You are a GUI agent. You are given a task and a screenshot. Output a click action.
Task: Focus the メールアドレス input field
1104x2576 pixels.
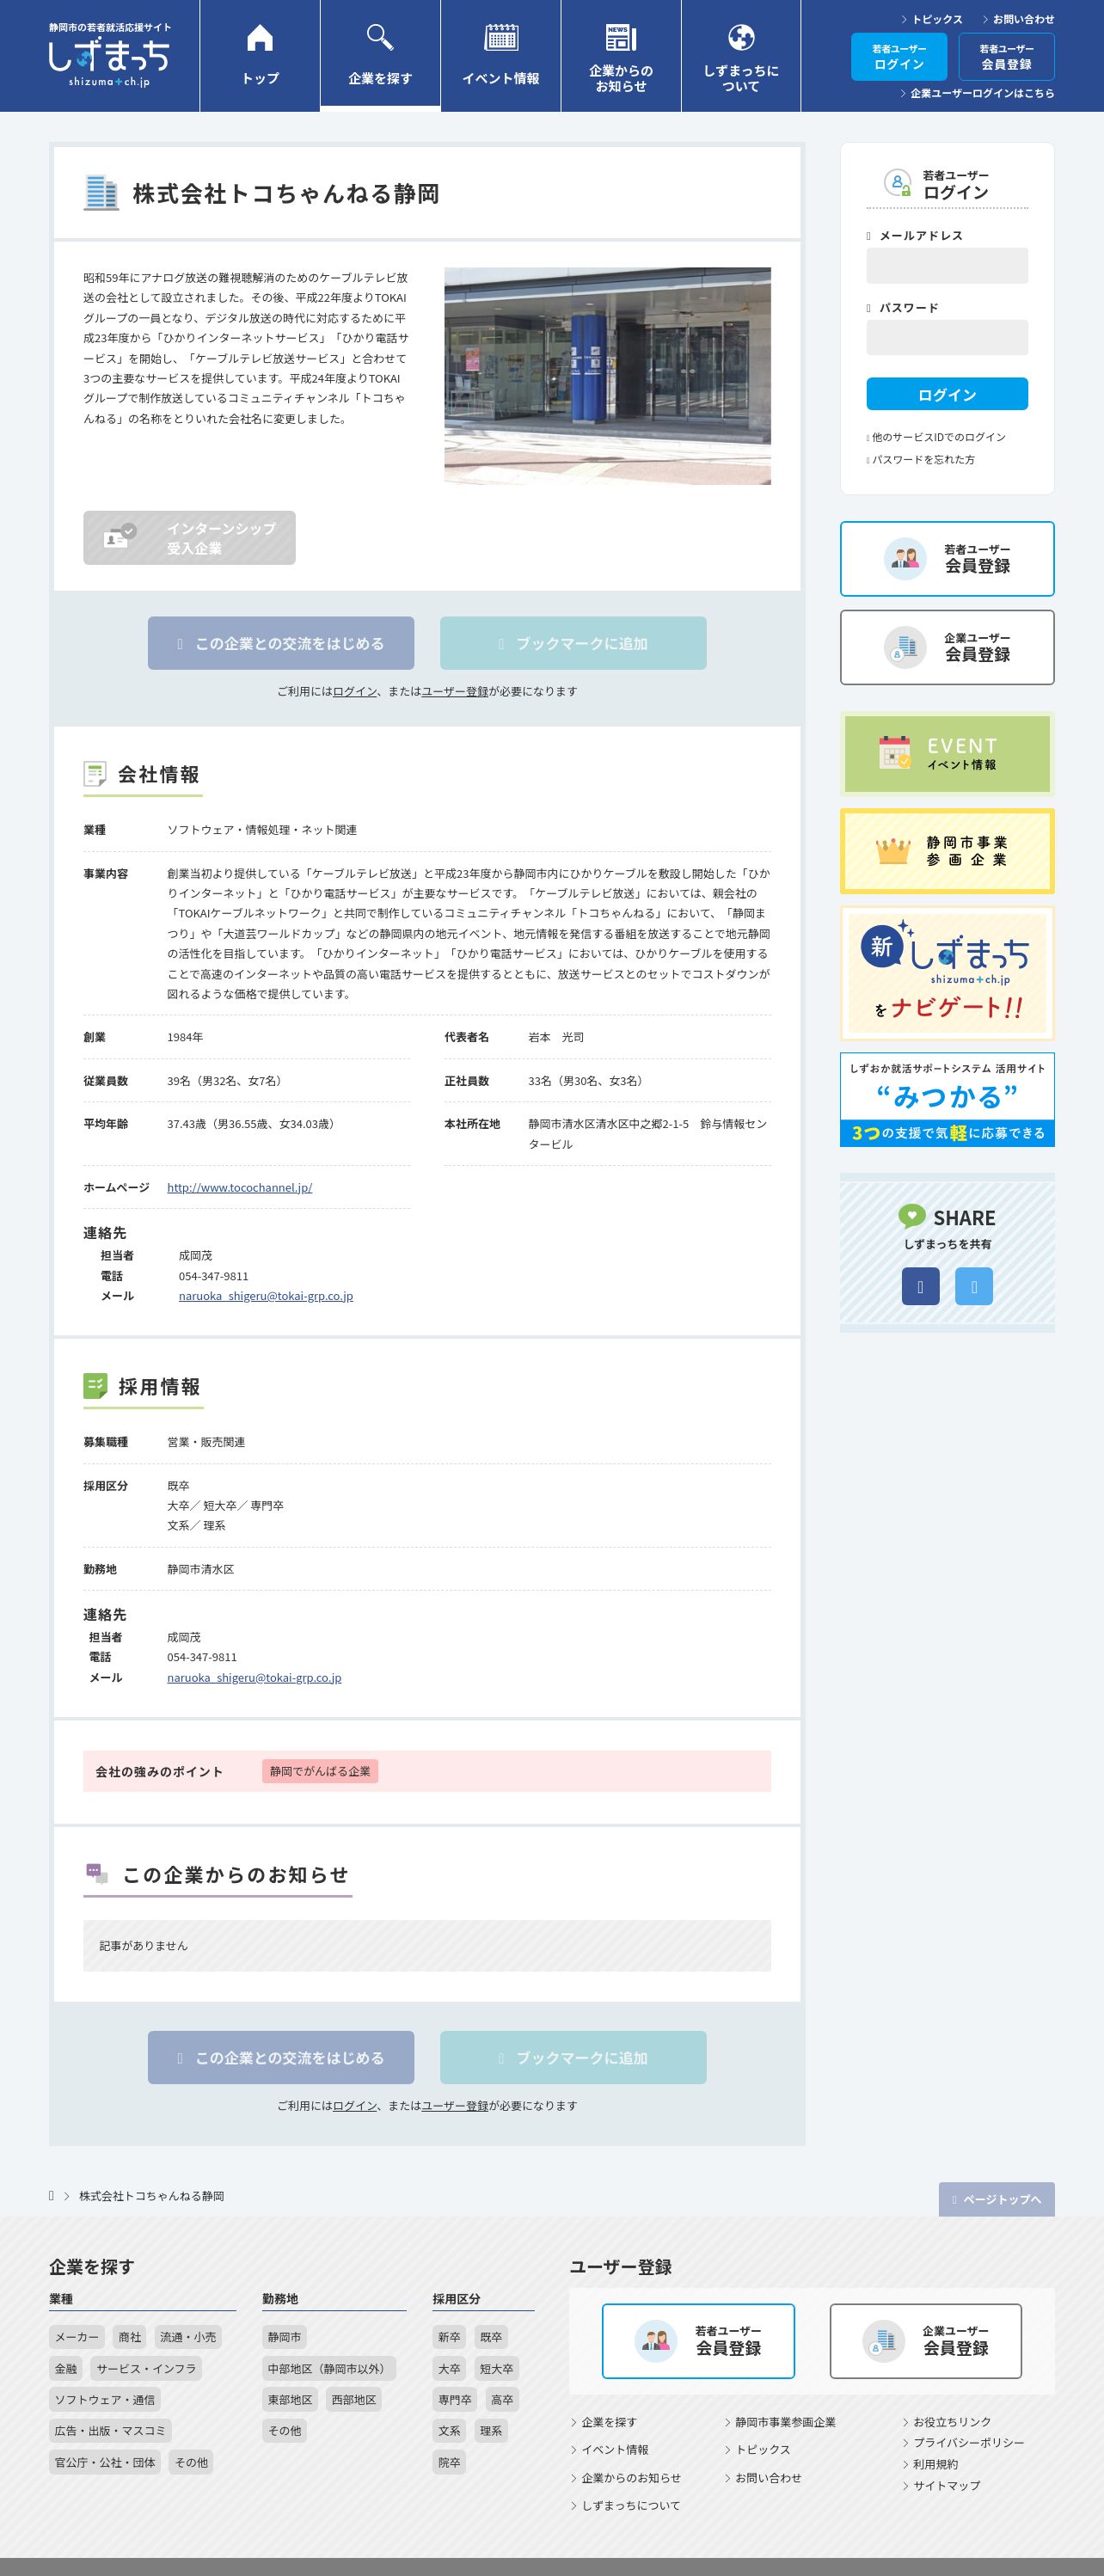pos(947,266)
